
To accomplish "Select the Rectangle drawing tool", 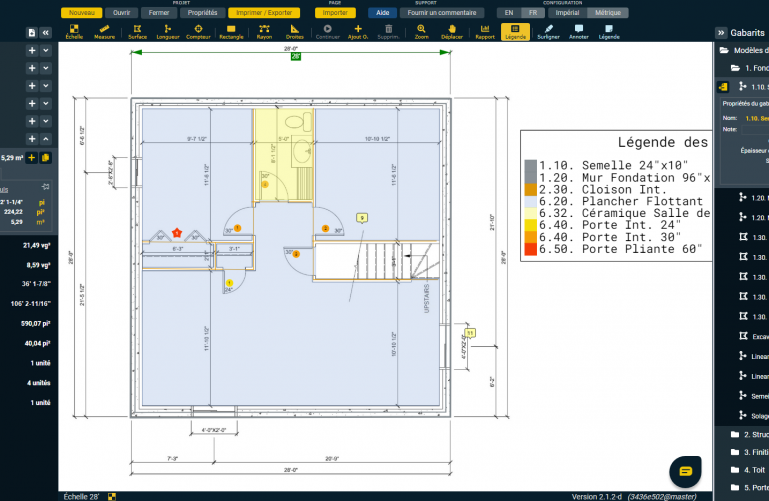I will pyautogui.click(x=231, y=30).
